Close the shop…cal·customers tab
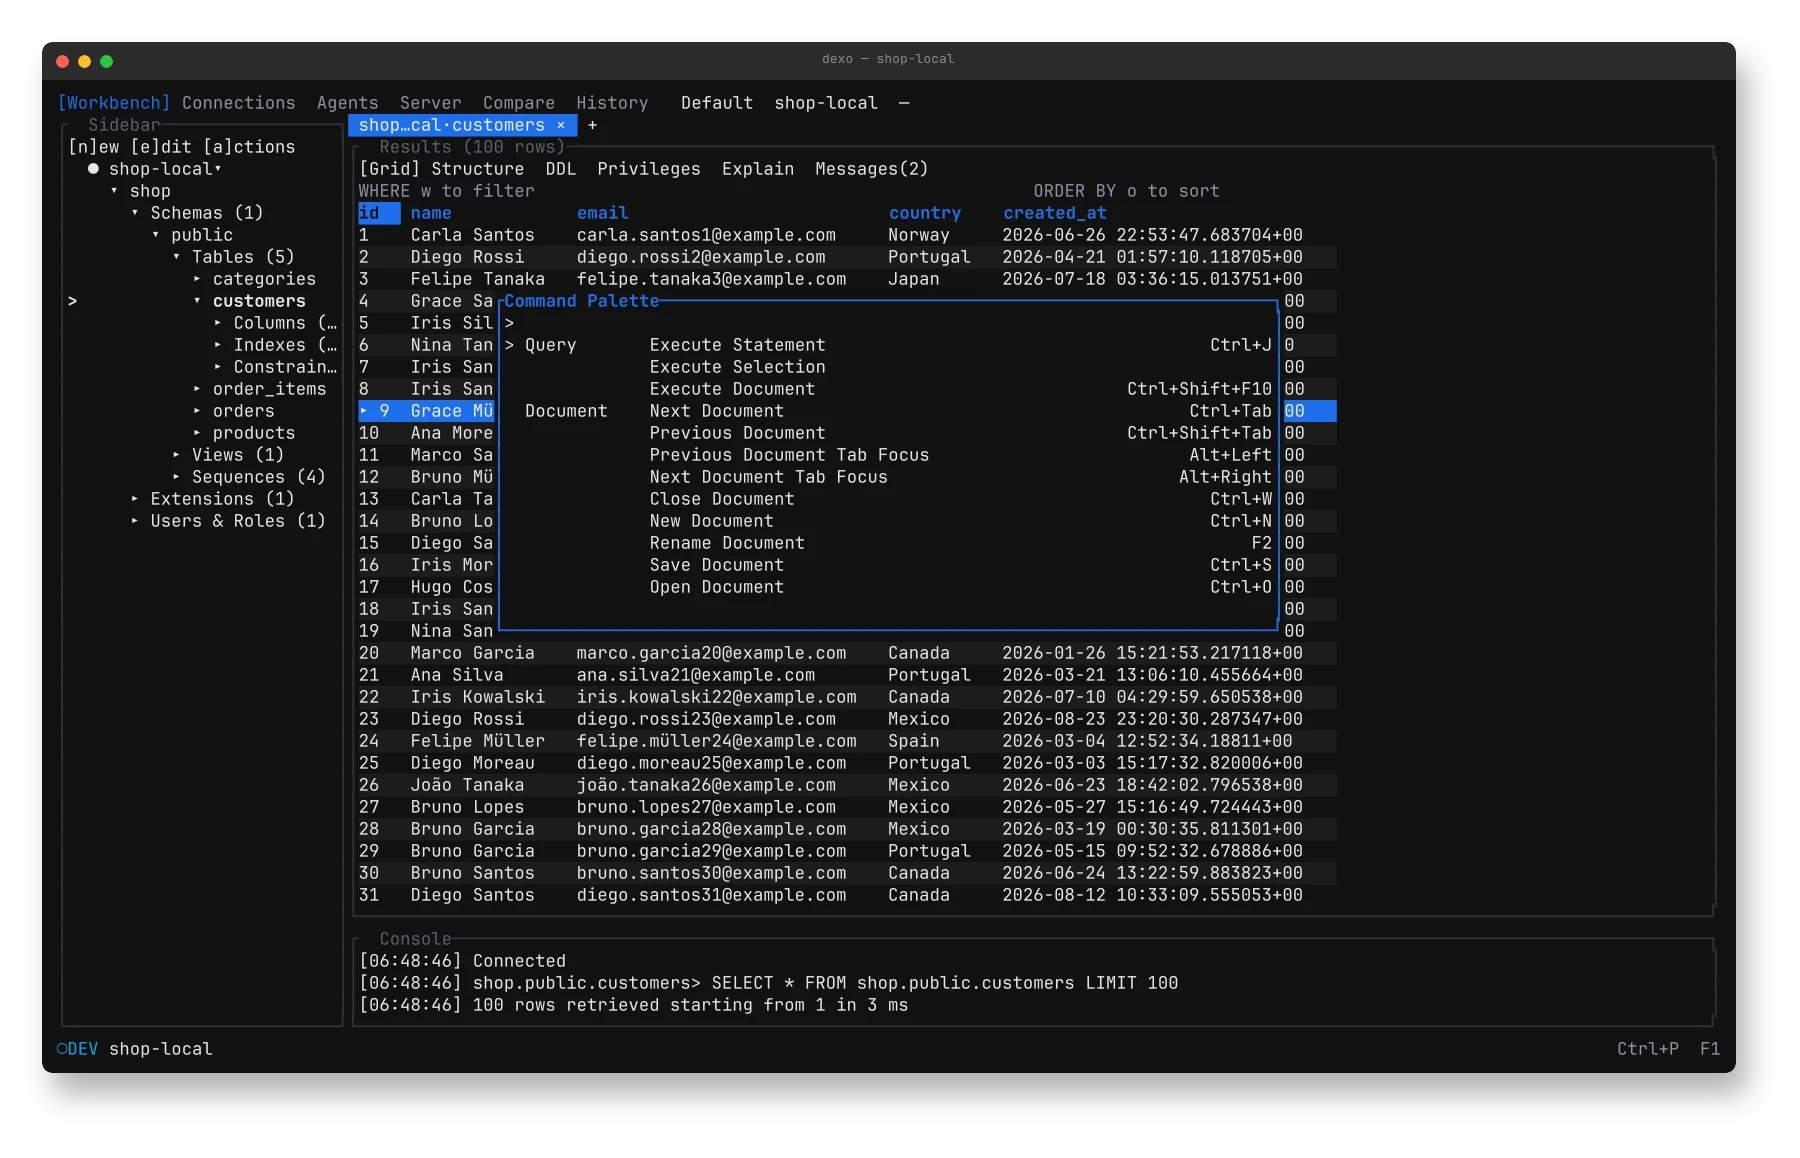The width and height of the screenshot is (1800, 1158). point(561,125)
